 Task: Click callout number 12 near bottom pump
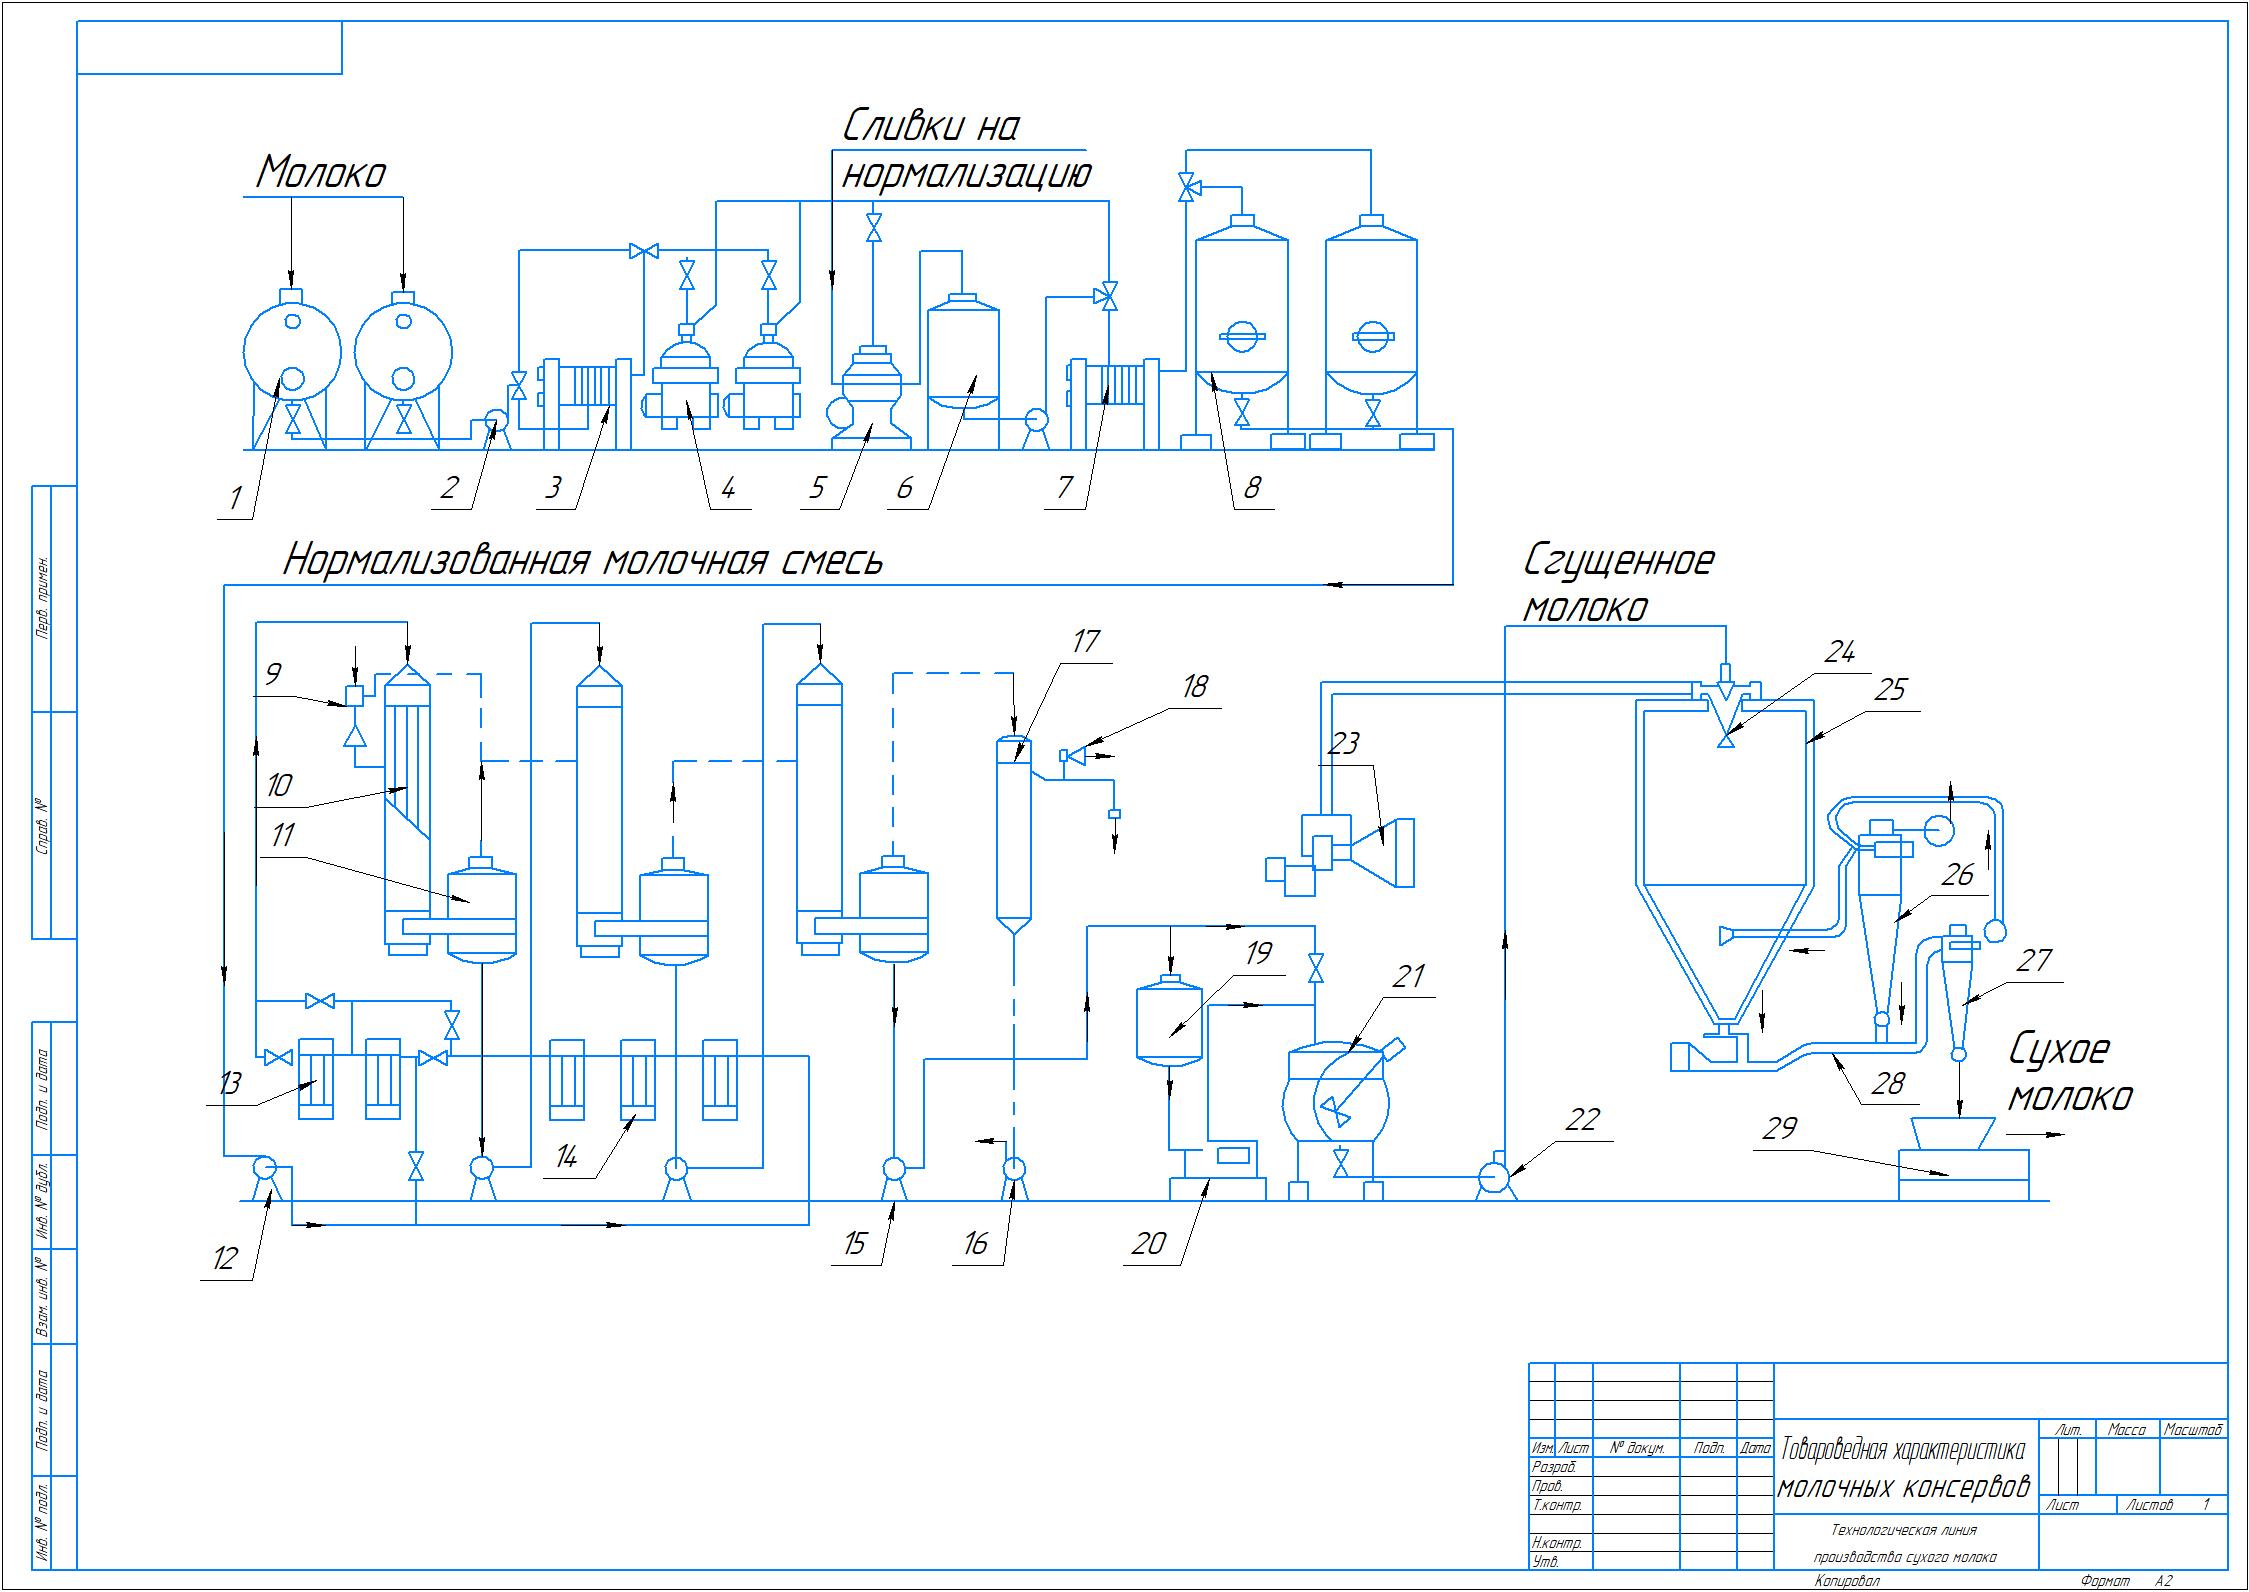224,1258
